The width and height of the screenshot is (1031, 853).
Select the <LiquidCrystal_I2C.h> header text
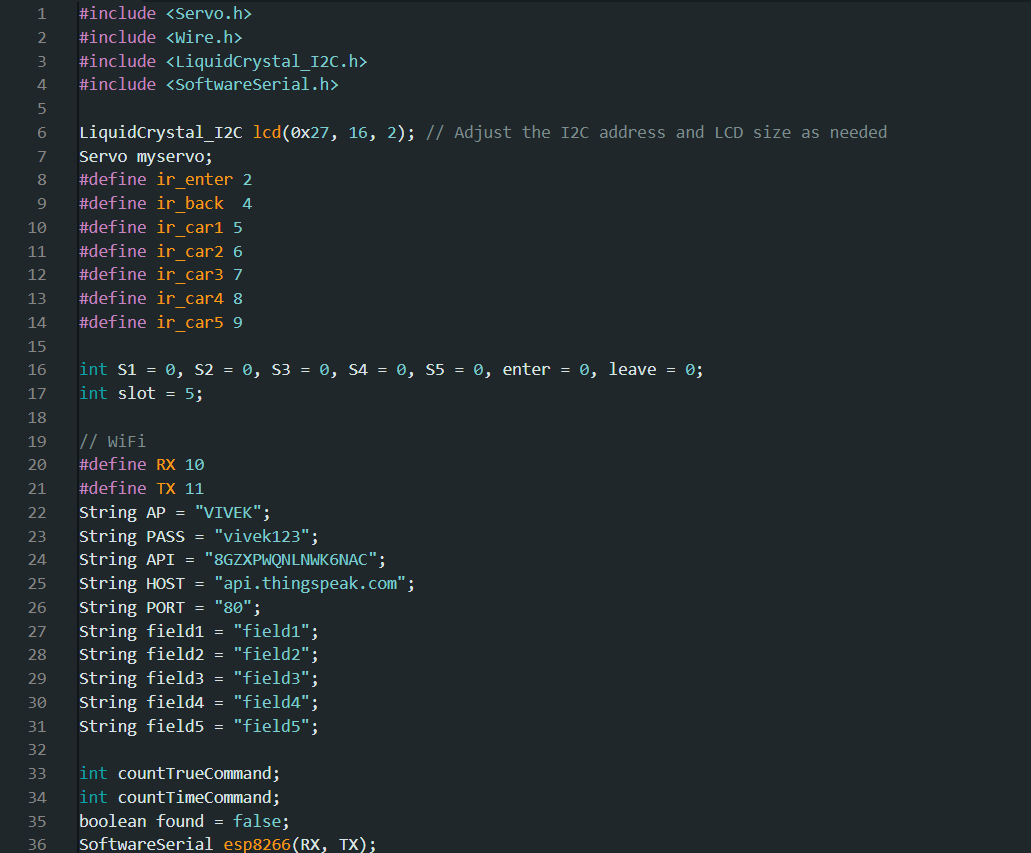click(266, 62)
